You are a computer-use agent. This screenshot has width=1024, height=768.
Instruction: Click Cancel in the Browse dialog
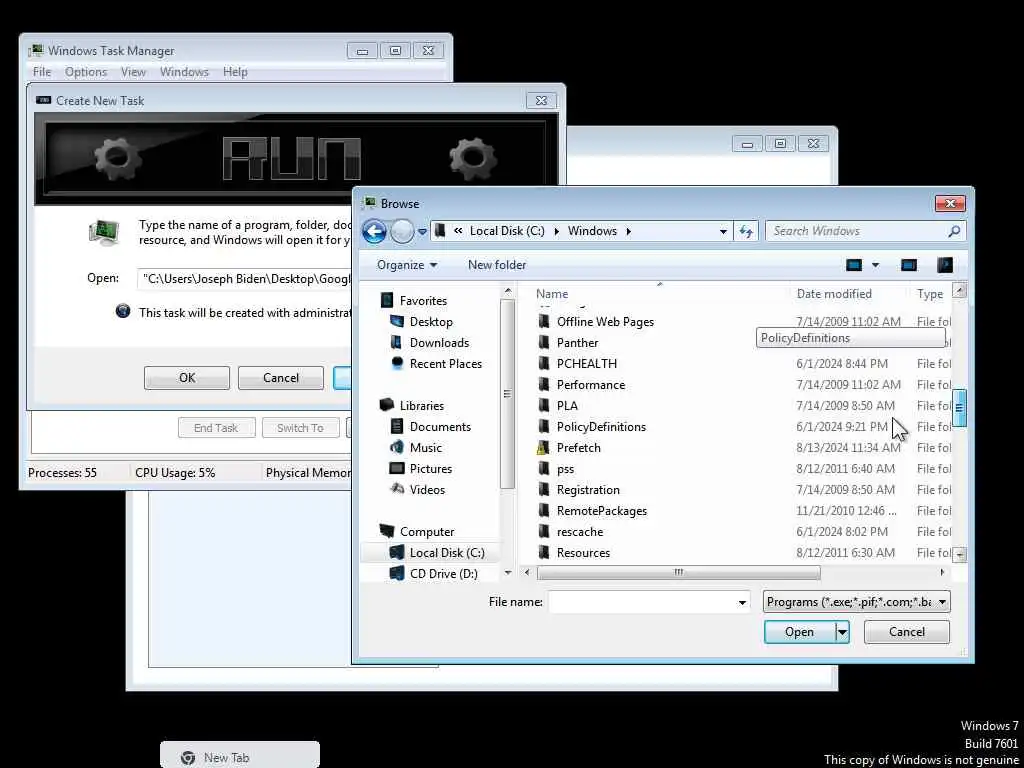click(906, 632)
